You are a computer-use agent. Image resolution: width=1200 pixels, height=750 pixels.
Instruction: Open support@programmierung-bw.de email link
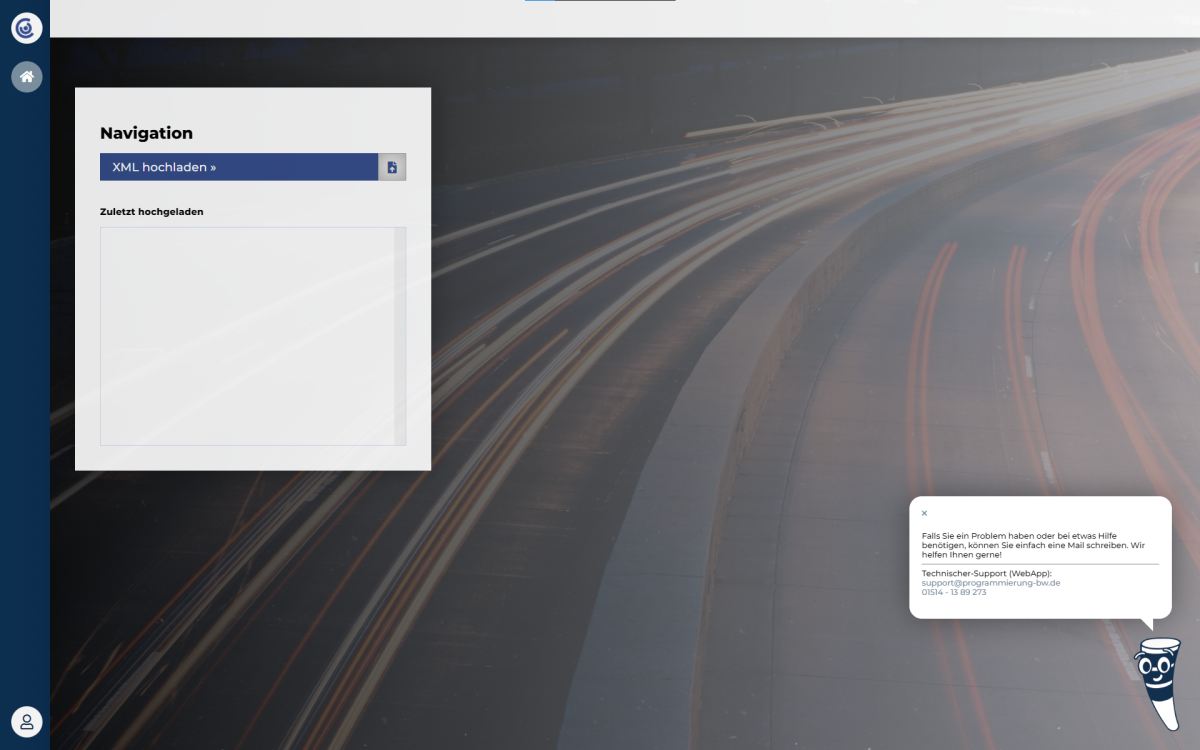click(991, 582)
